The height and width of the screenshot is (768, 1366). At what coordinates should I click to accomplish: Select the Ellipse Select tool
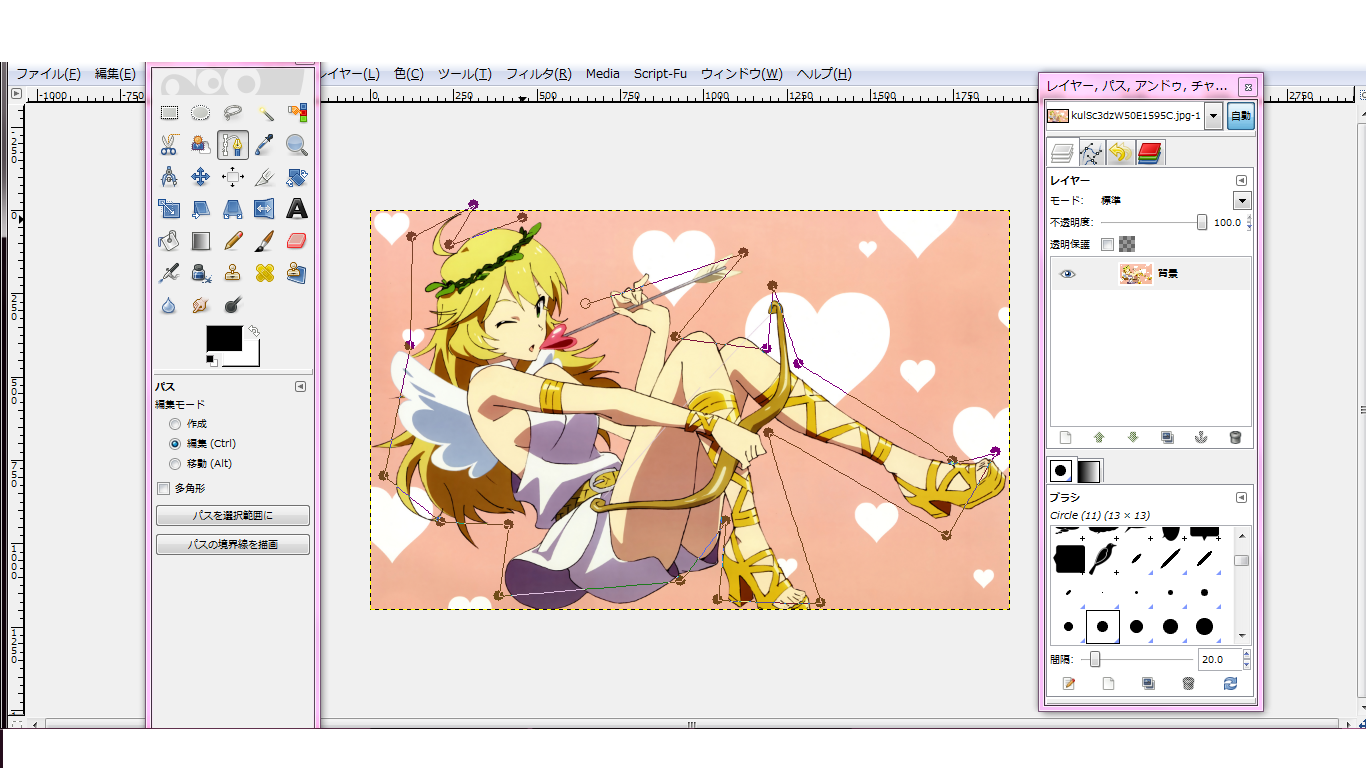coord(201,113)
